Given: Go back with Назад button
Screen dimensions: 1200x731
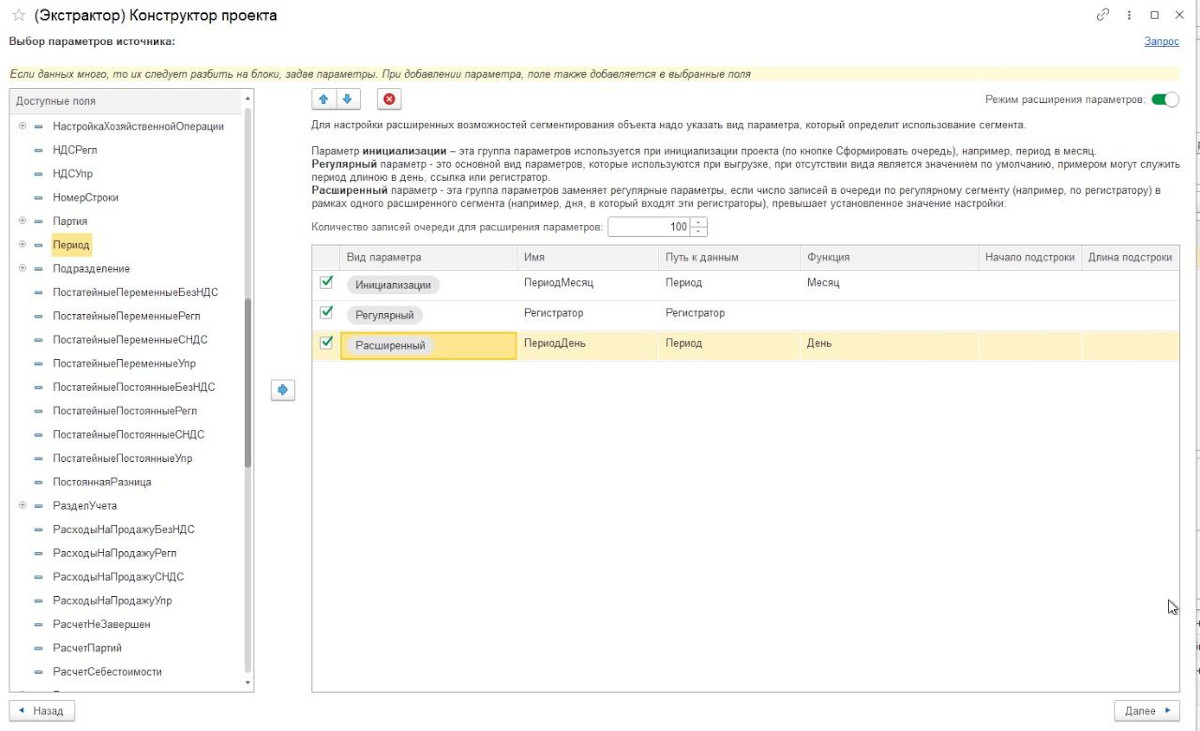Looking at the screenshot, I should coord(42,711).
